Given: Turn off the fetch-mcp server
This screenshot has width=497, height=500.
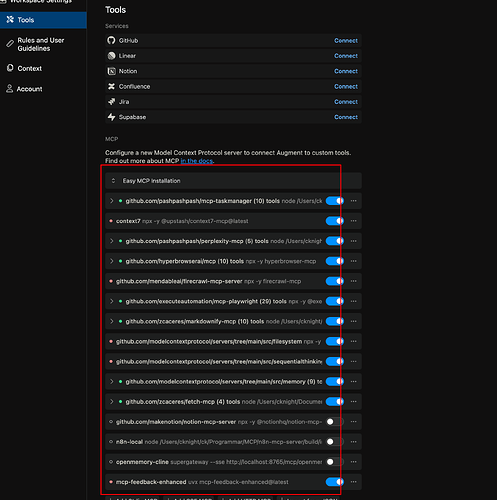Looking at the screenshot, I should (335, 402).
